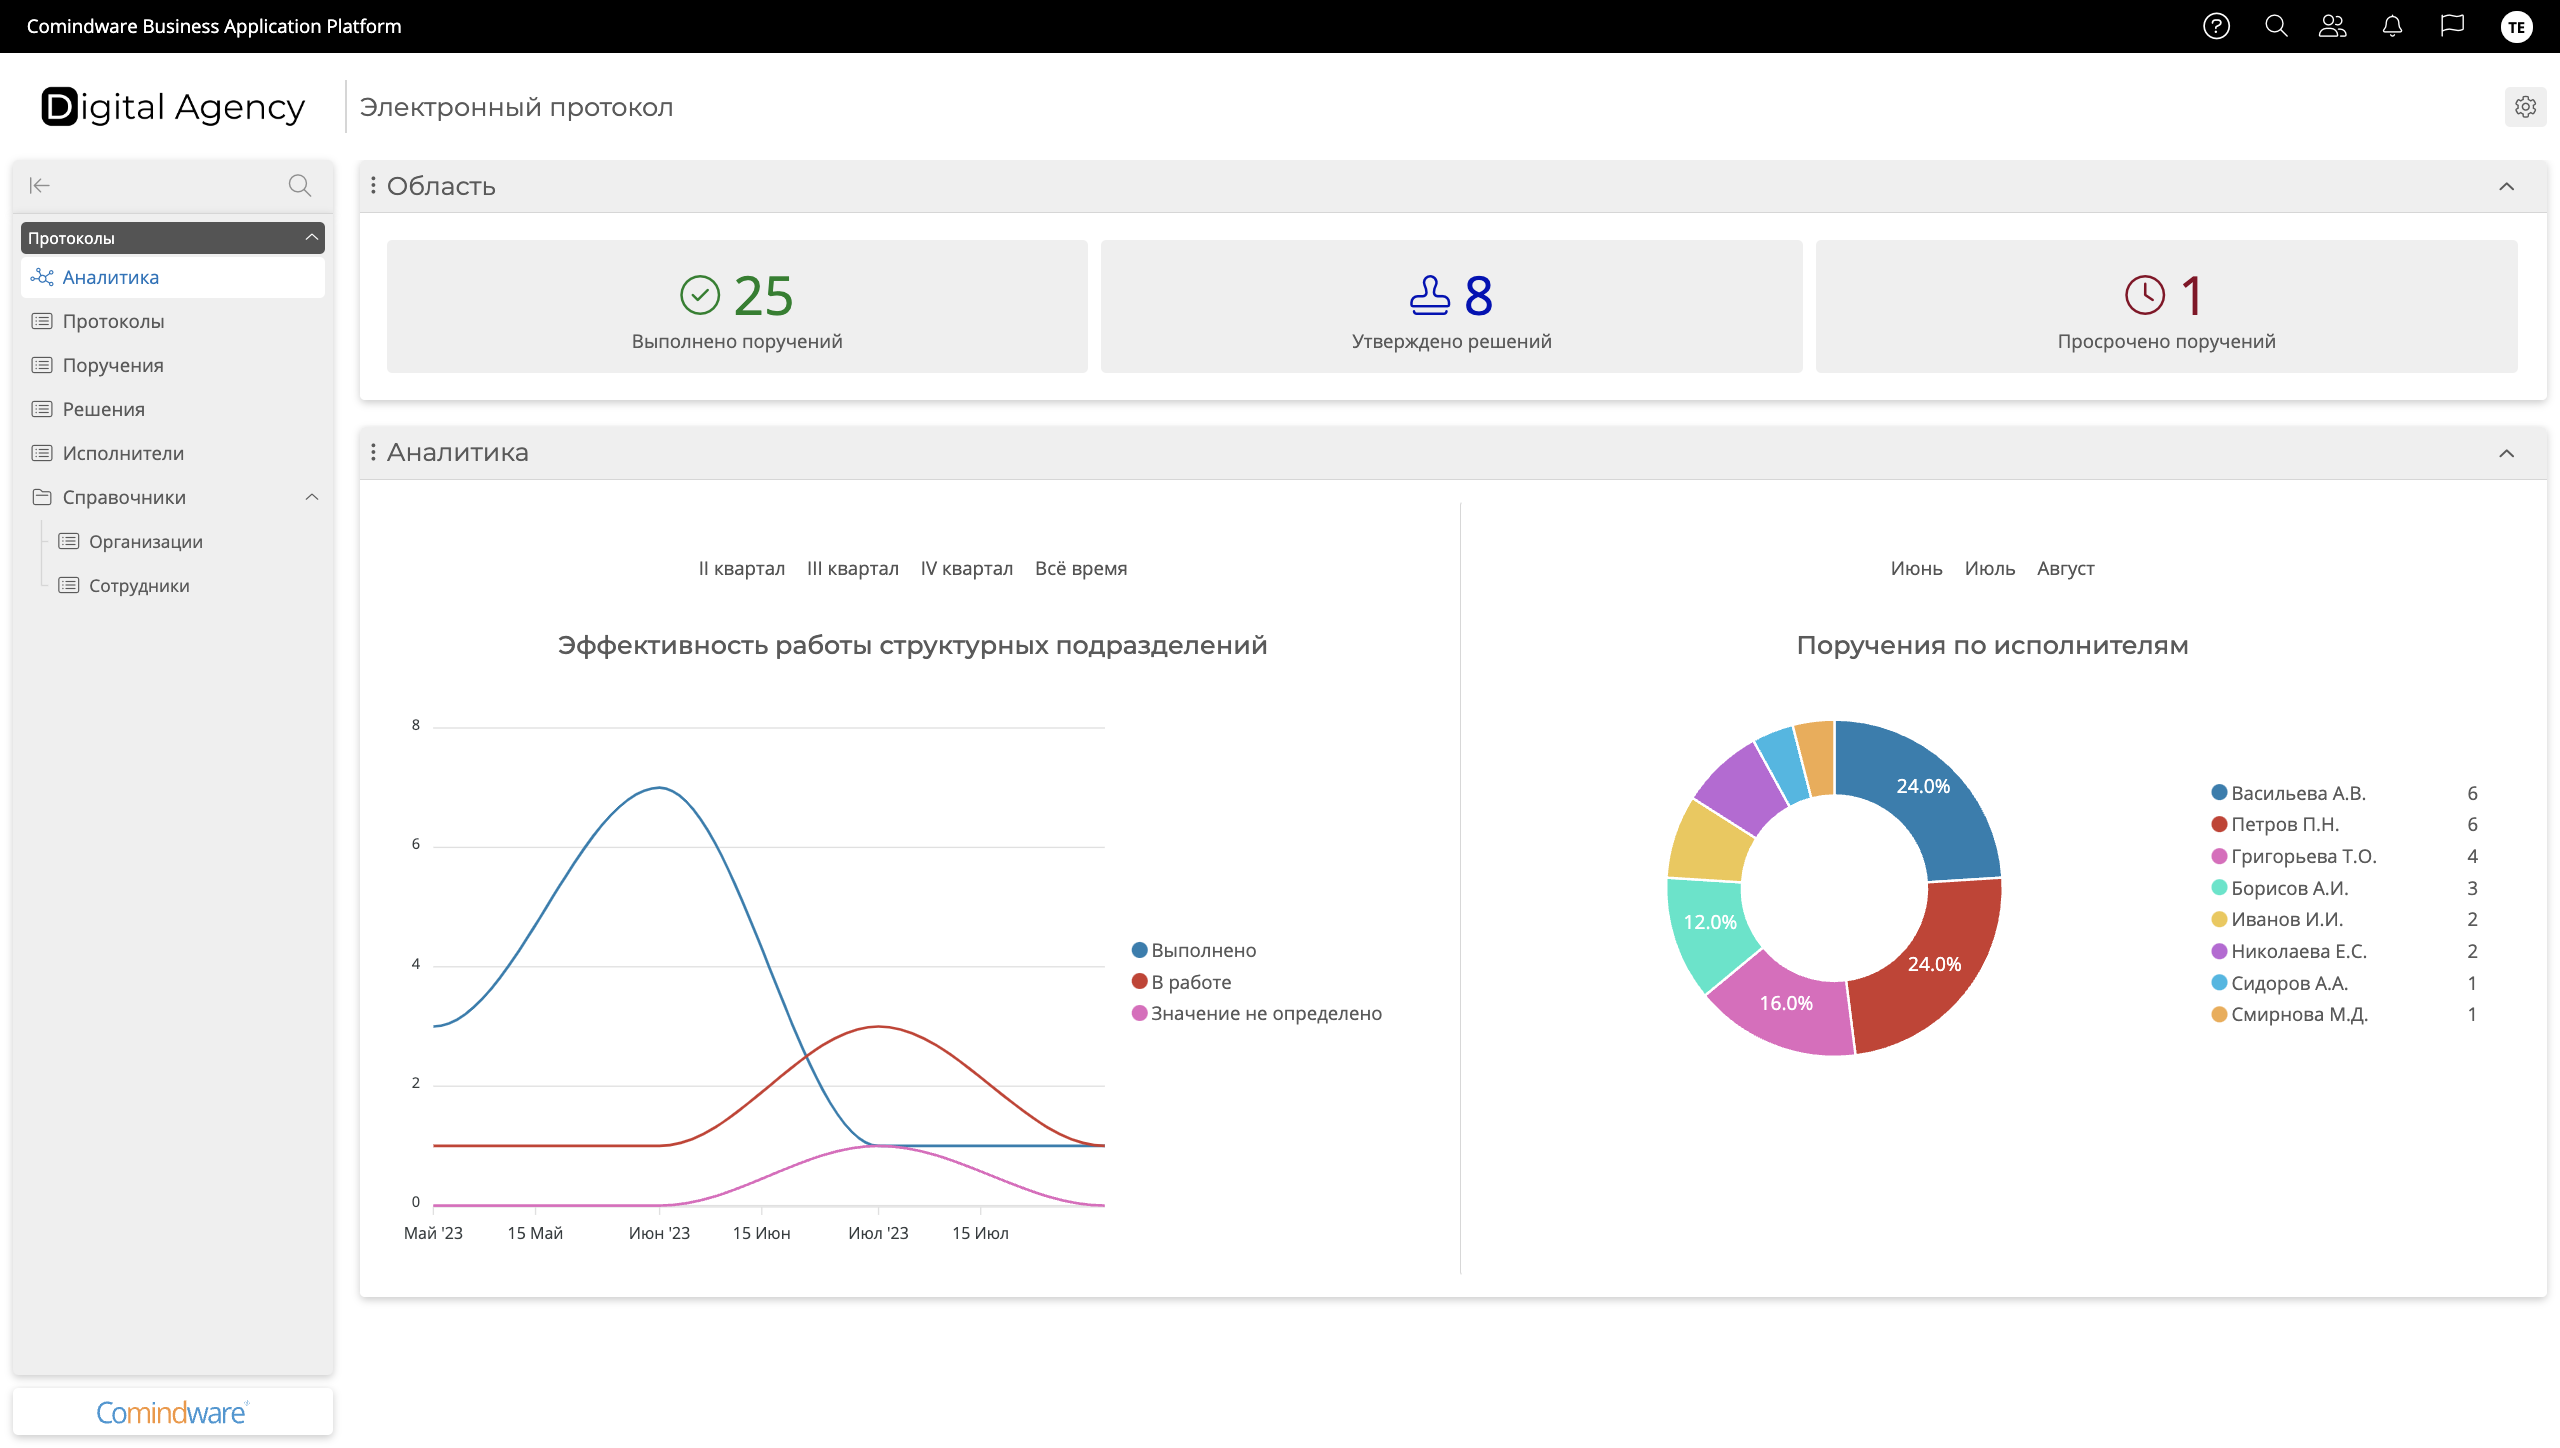The width and height of the screenshot is (2560, 1448).
Task: Collapse the Область panel
Action: pyautogui.click(x=2507, y=186)
